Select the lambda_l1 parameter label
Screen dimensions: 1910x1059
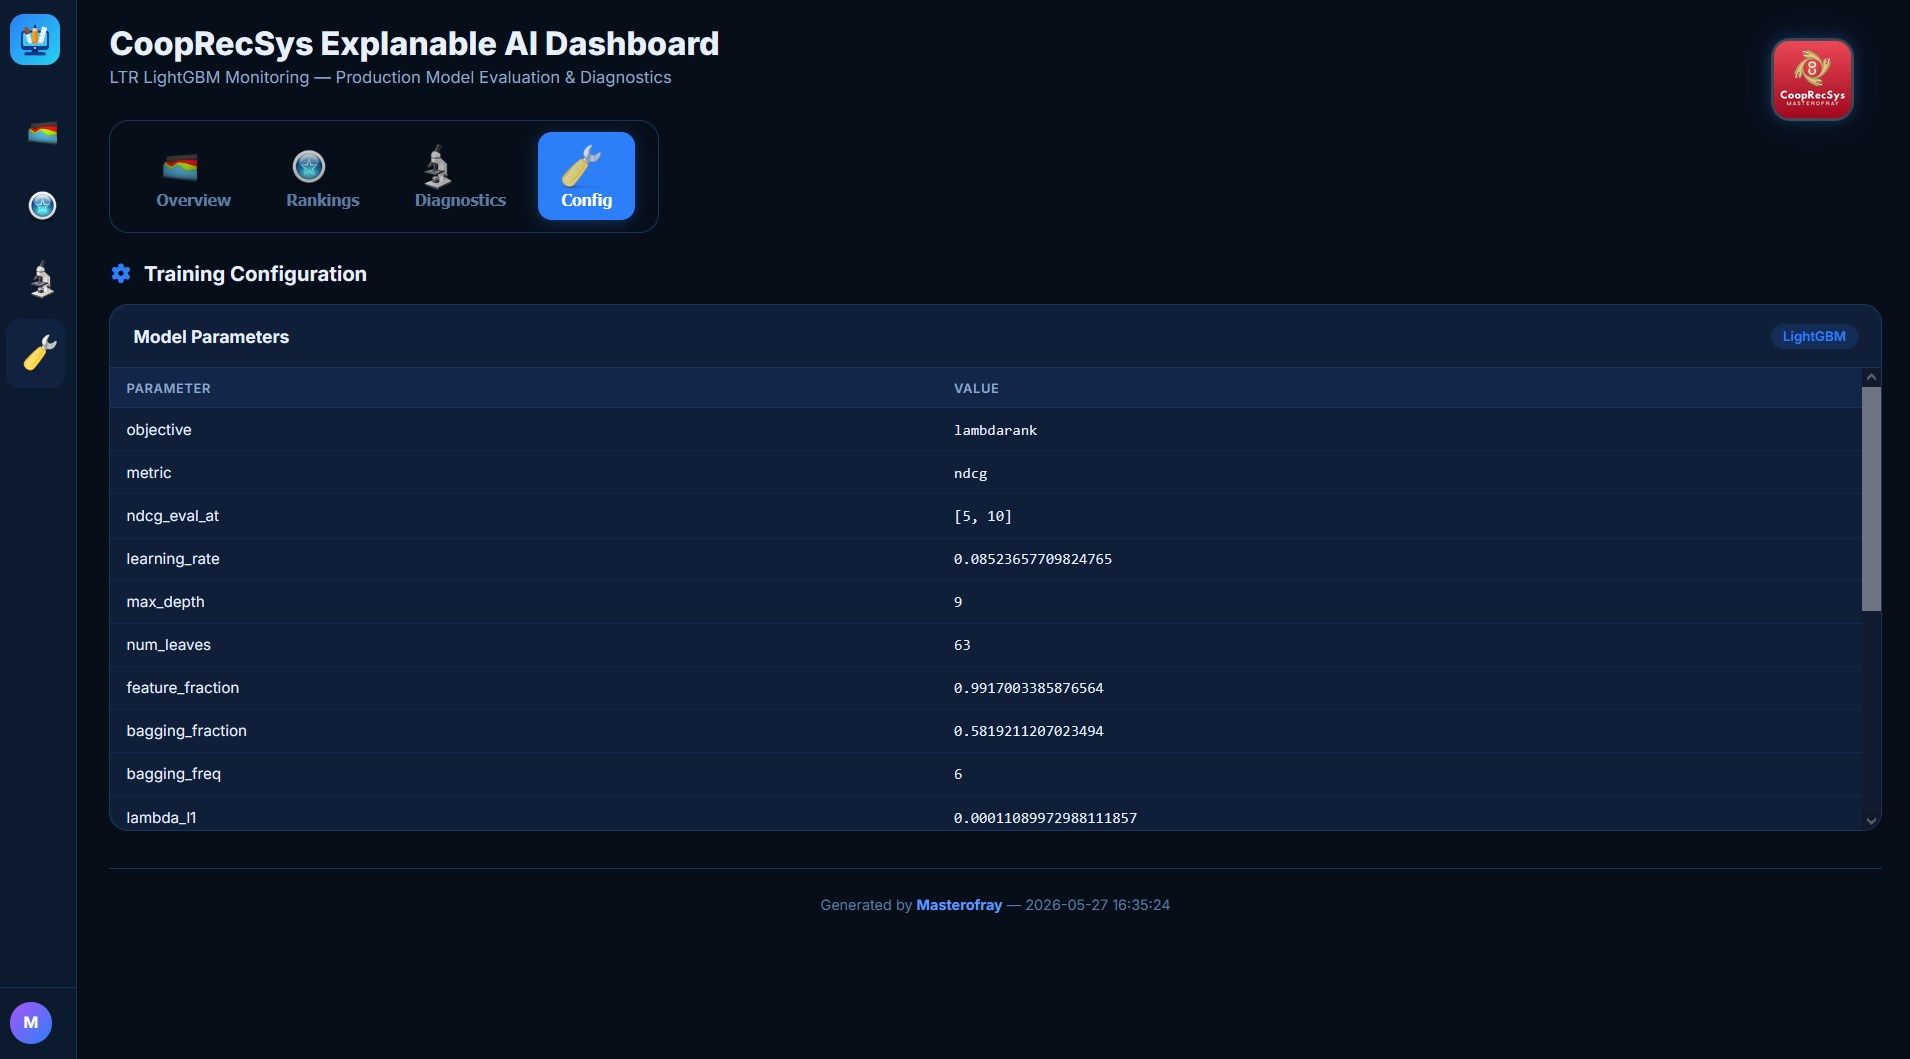(161, 818)
